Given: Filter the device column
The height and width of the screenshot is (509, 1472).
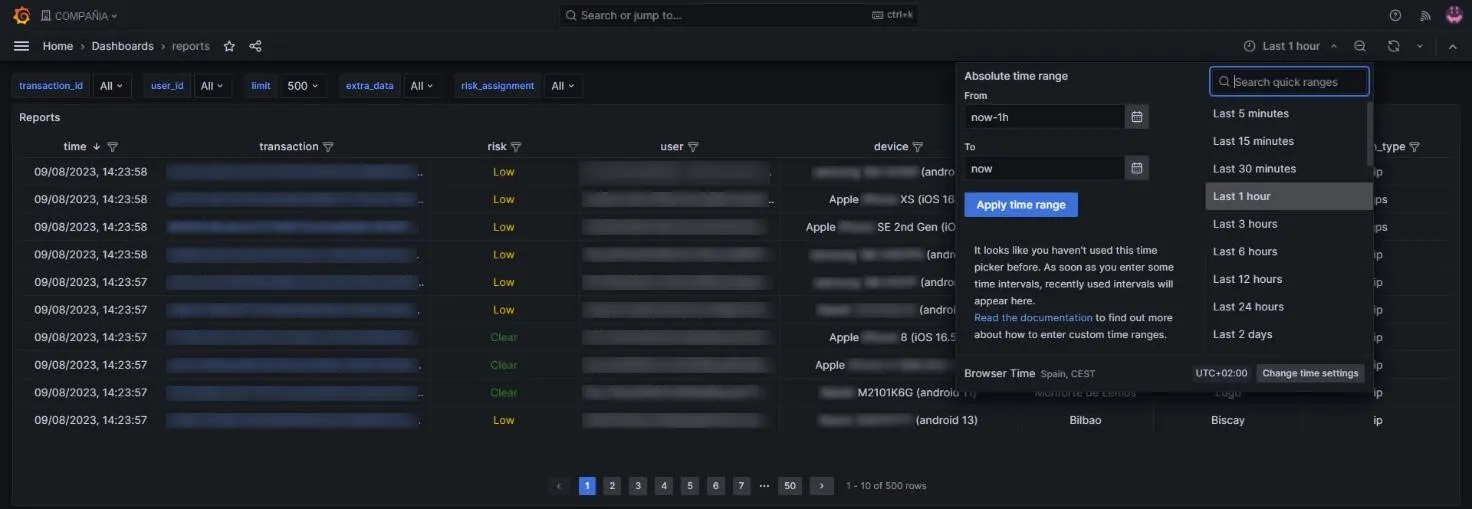Looking at the screenshot, I should pyautogui.click(x=918, y=147).
